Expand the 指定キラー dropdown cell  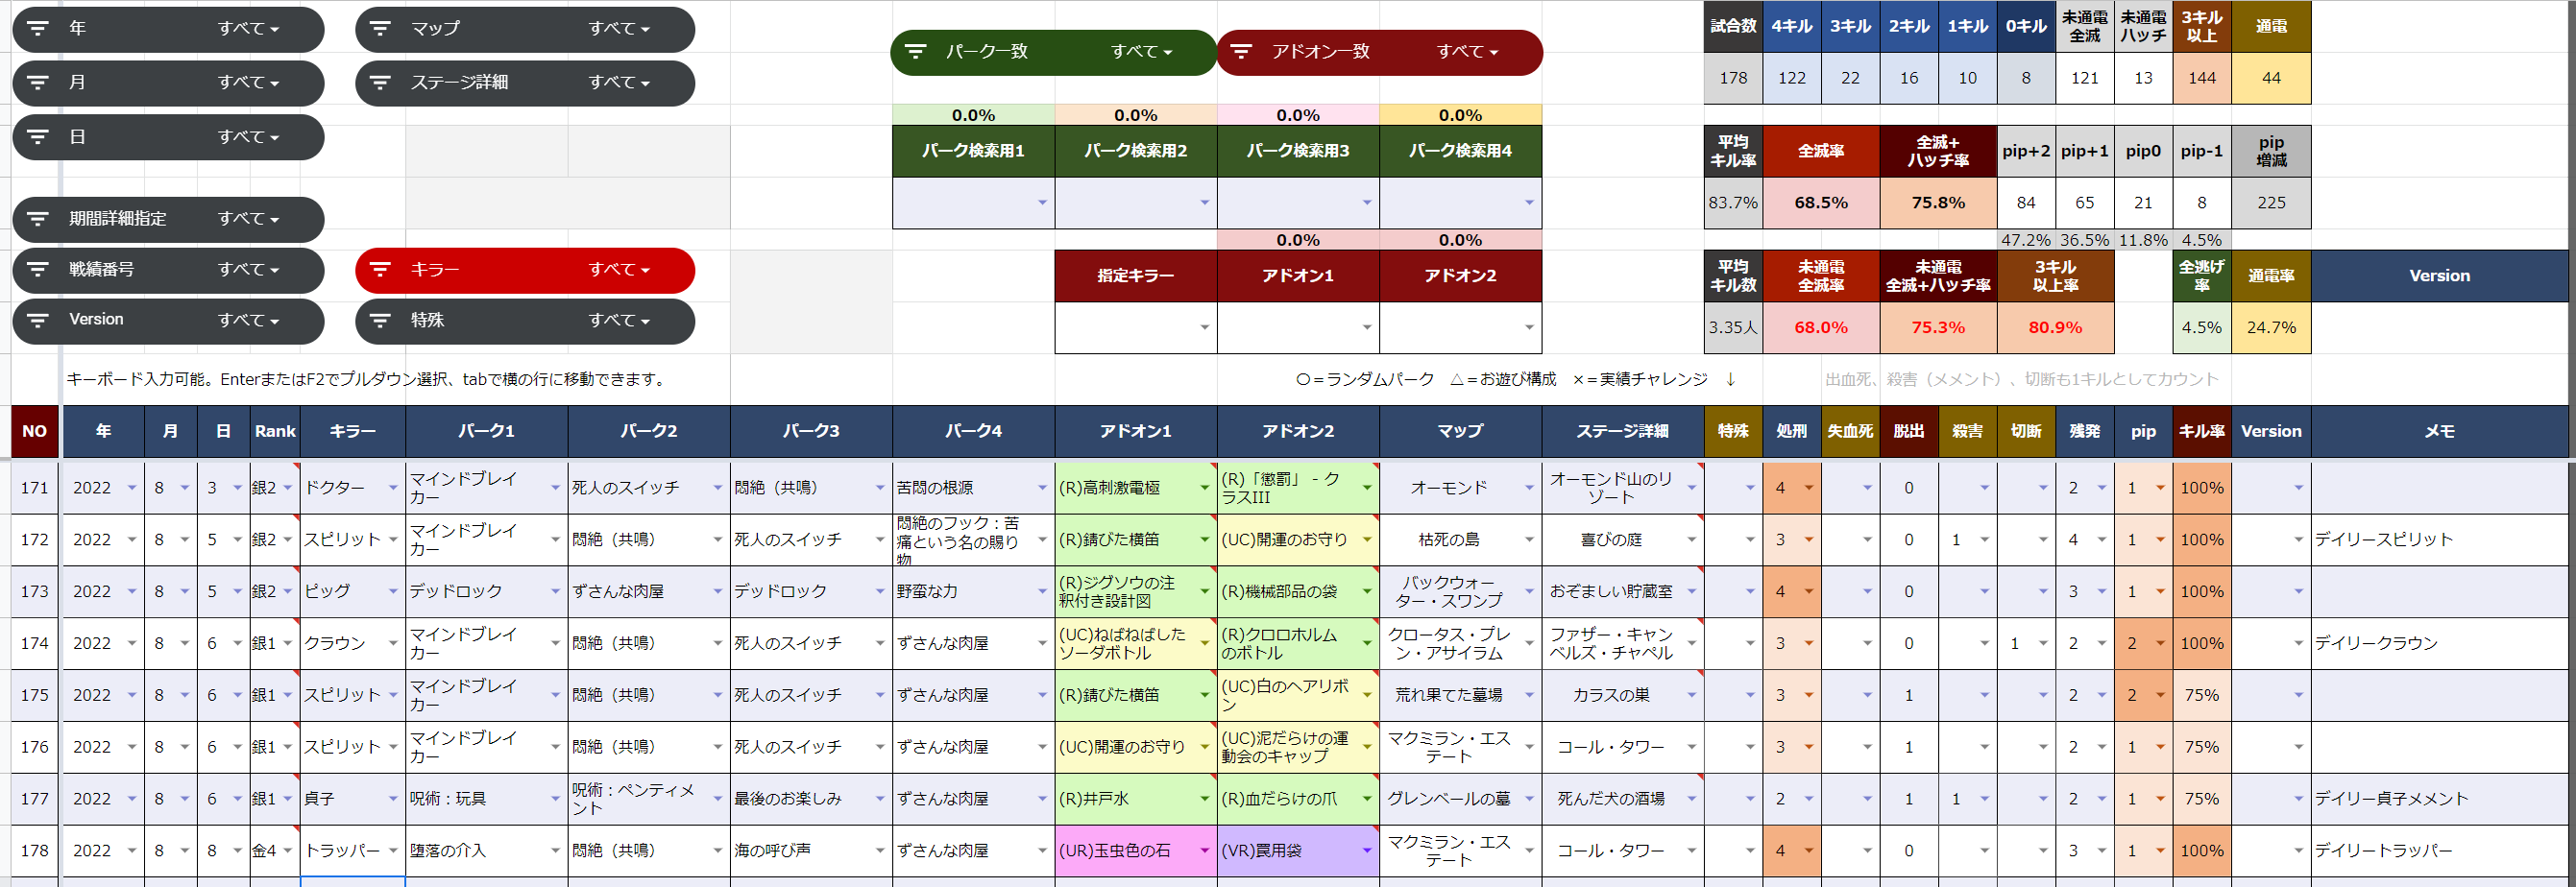(1204, 327)
